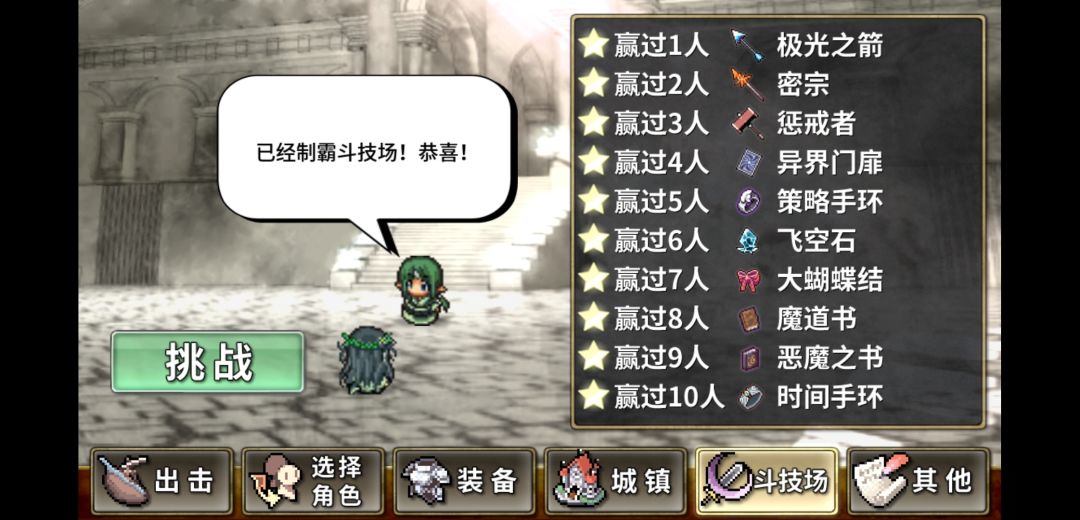Select the blue card icon for 异界门扉
The image size is (1080, 520).
(749, 163)
